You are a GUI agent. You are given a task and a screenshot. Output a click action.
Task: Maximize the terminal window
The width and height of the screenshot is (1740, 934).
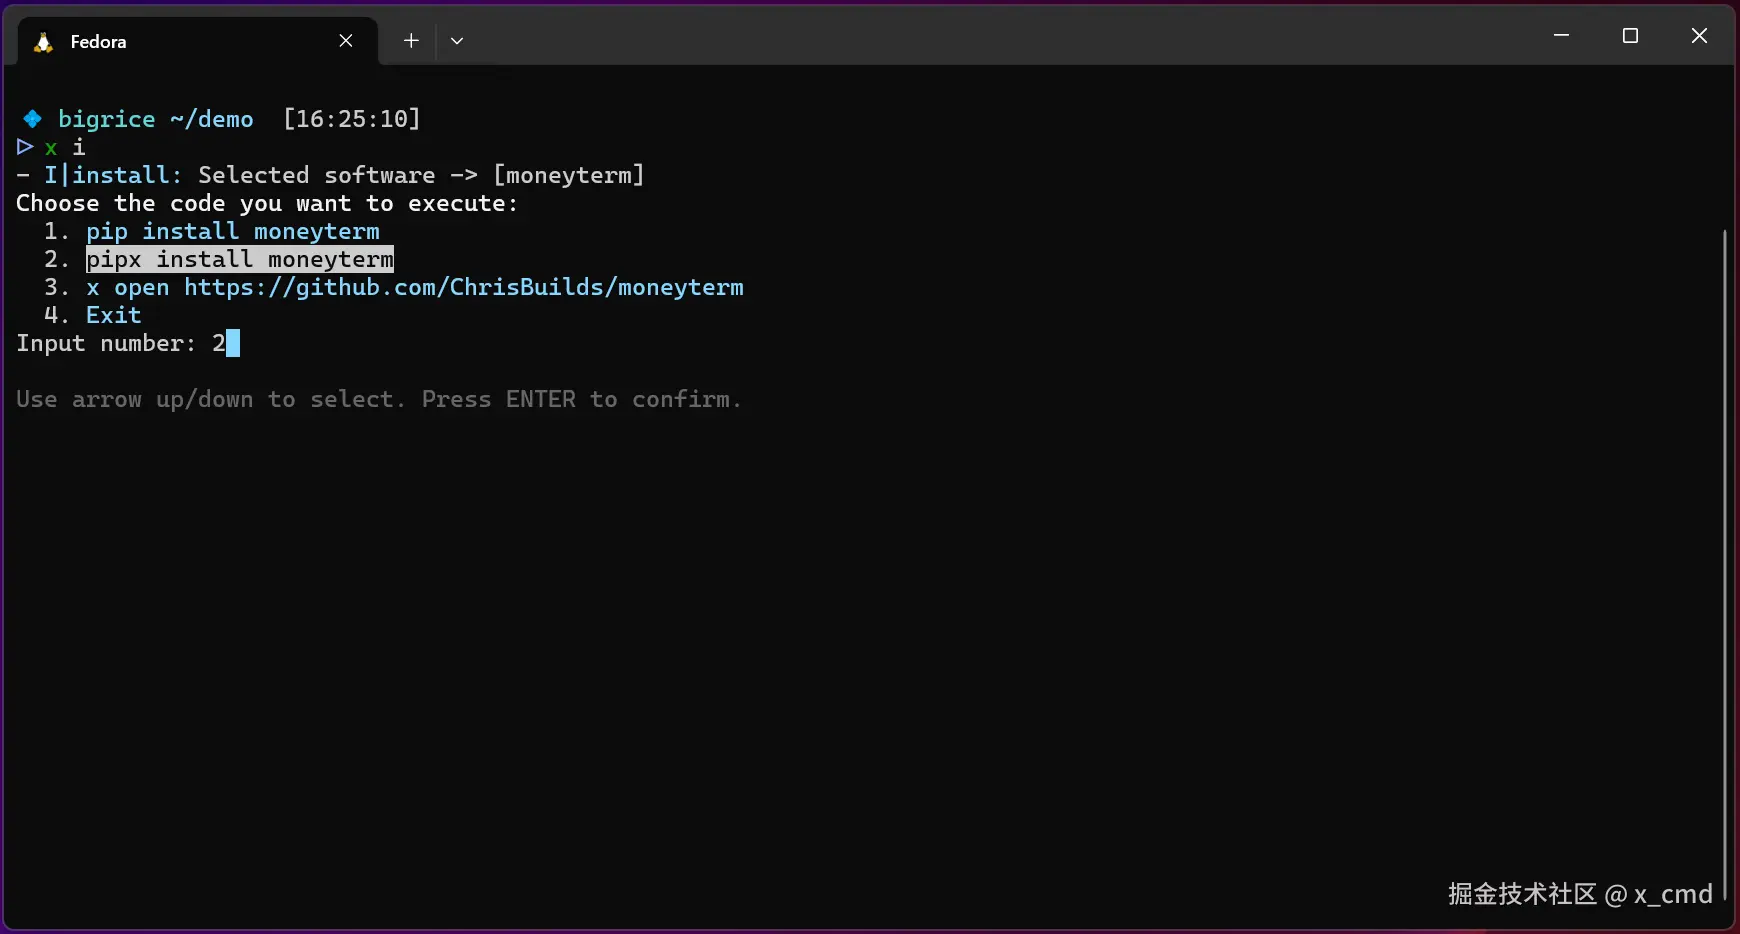pyautogui.click(x=1630, y=36)
